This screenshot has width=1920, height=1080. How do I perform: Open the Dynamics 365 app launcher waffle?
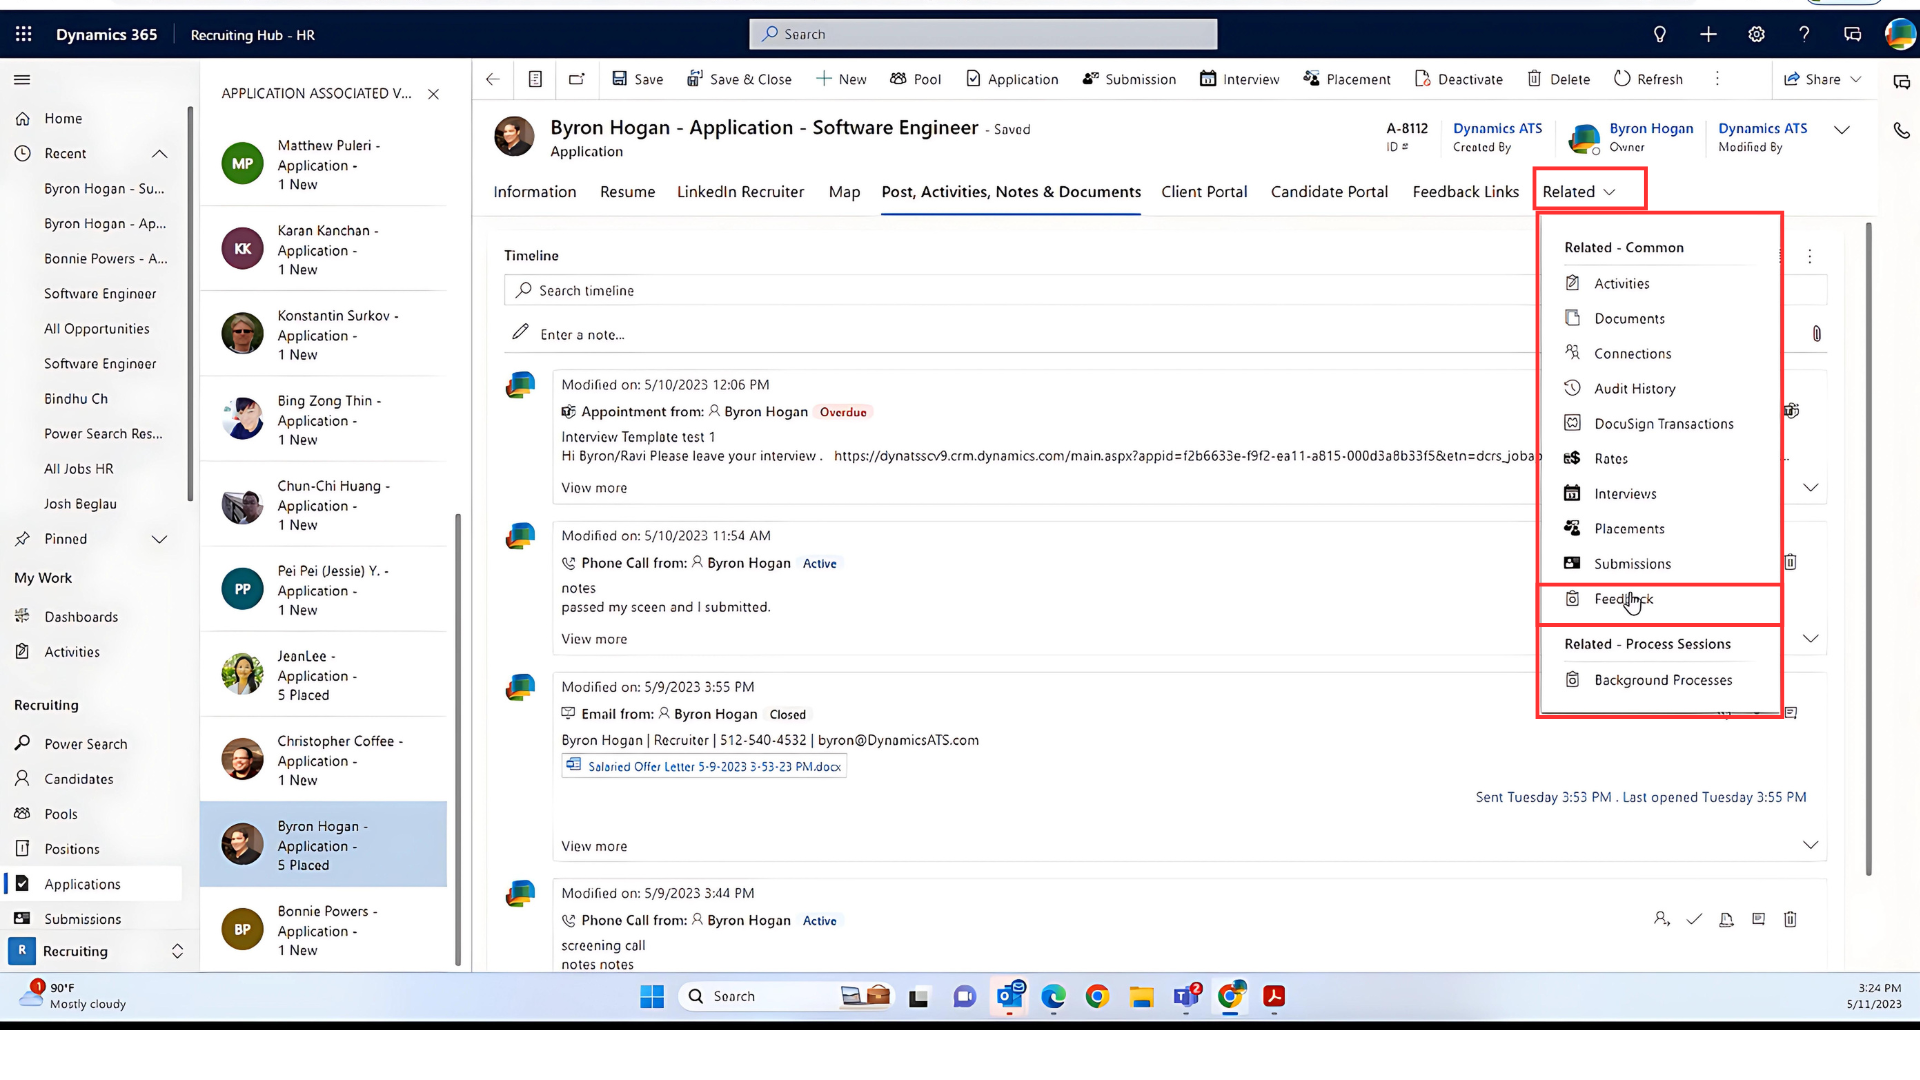[x=24, y=34]
